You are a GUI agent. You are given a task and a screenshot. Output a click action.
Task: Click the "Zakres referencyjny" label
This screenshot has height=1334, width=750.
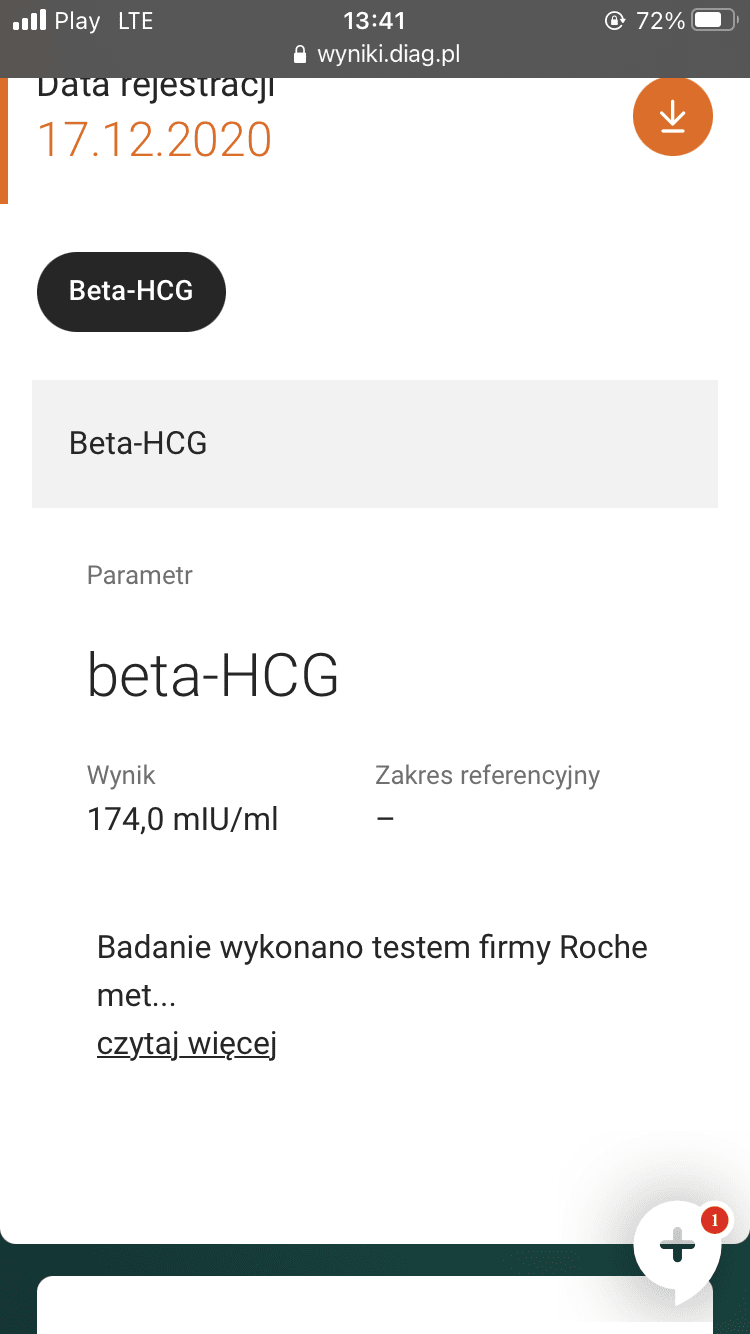tap(487, 775)
